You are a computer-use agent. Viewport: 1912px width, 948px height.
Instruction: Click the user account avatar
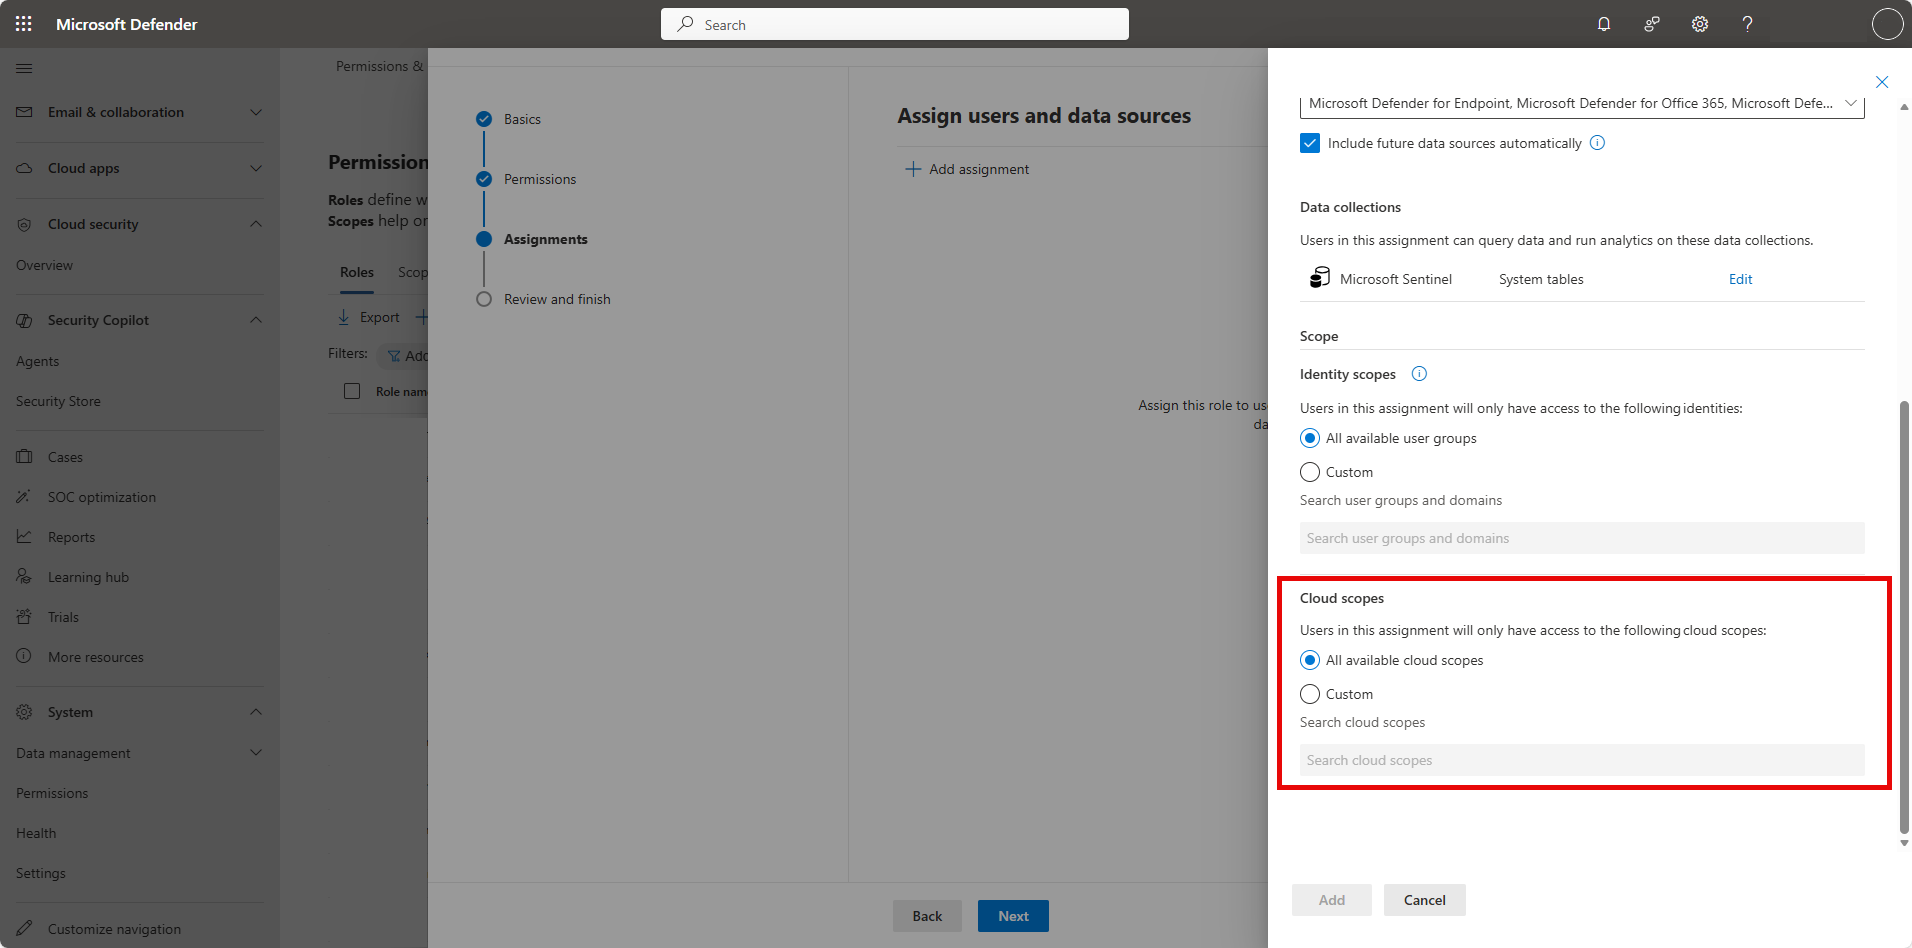click(1887, 24)
